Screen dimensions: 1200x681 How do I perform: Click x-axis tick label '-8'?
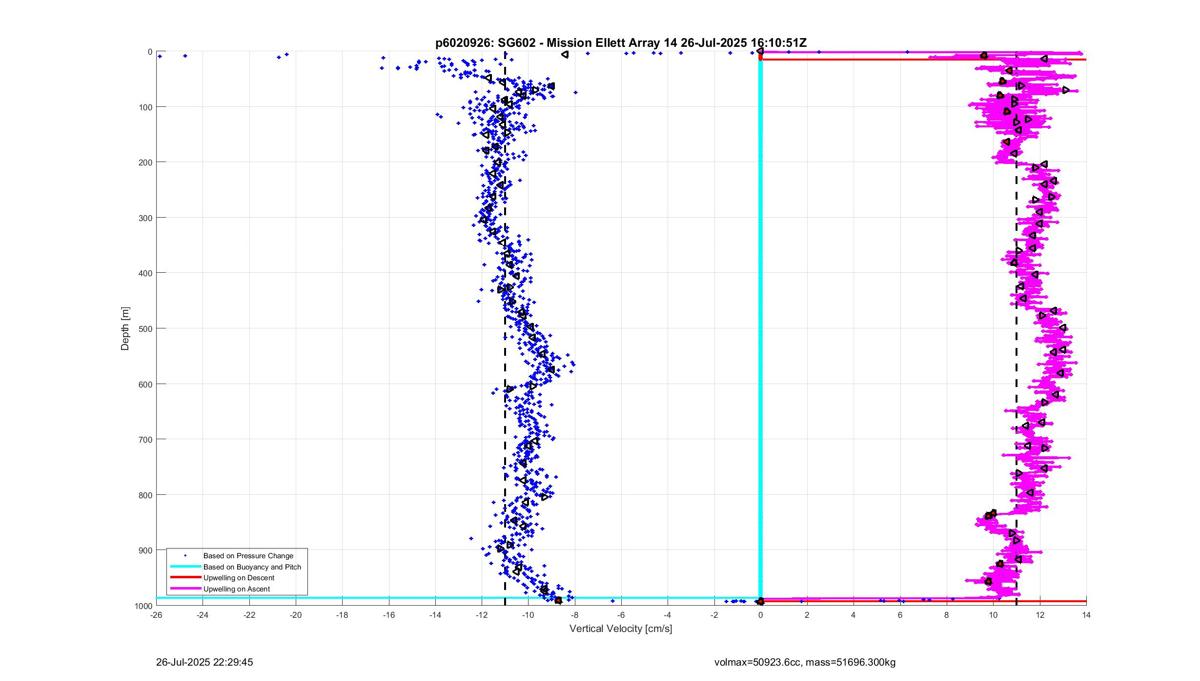coord(575,615)
